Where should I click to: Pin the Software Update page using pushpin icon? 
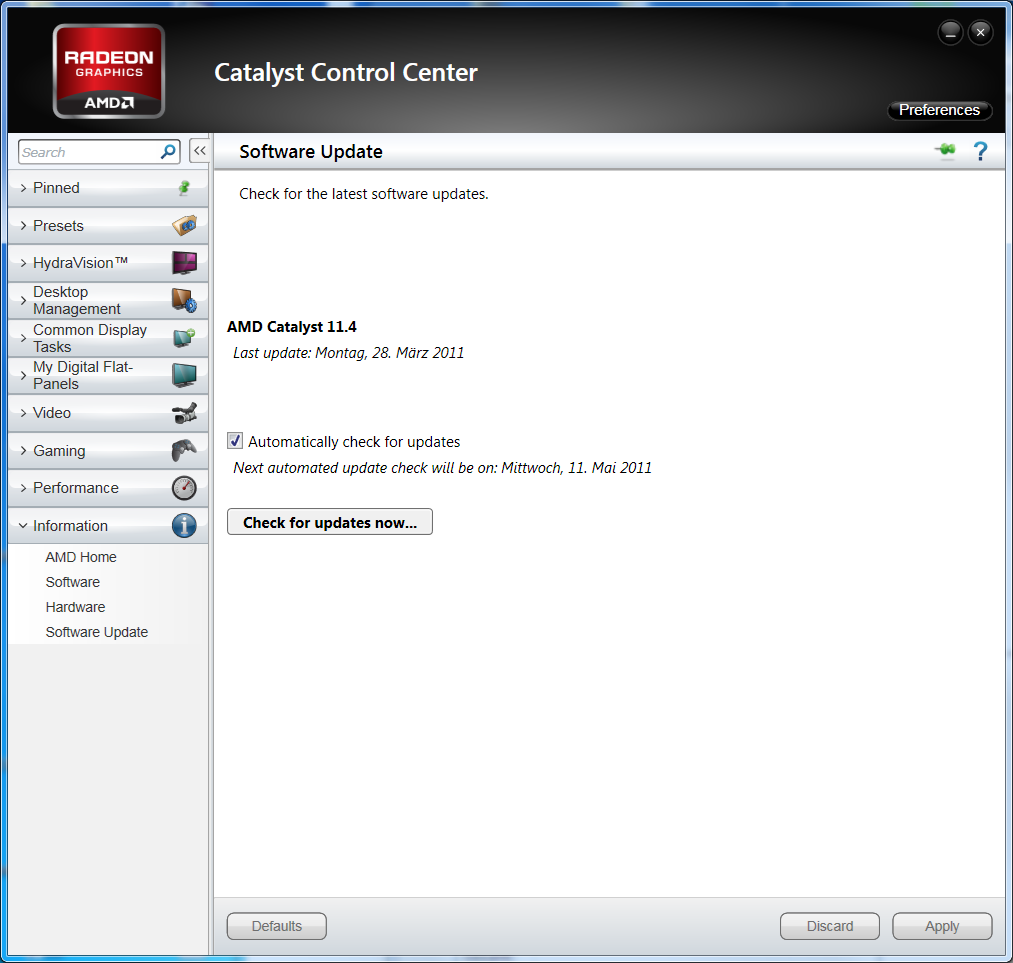[944, 151]
